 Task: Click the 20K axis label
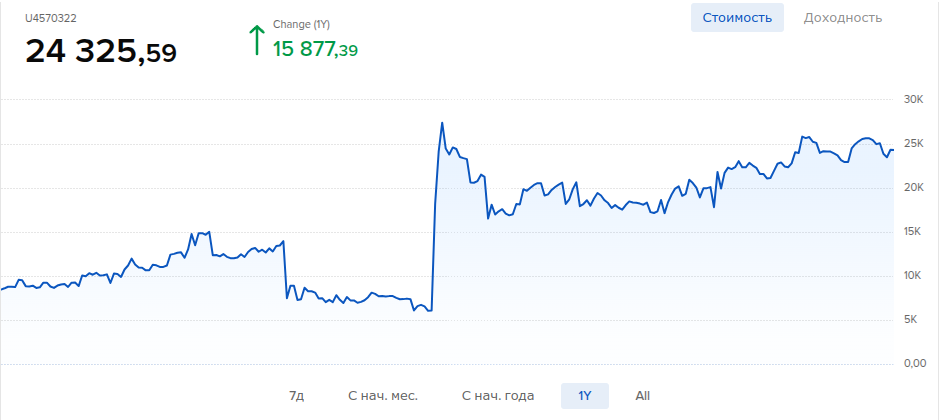tap(913, 188)
